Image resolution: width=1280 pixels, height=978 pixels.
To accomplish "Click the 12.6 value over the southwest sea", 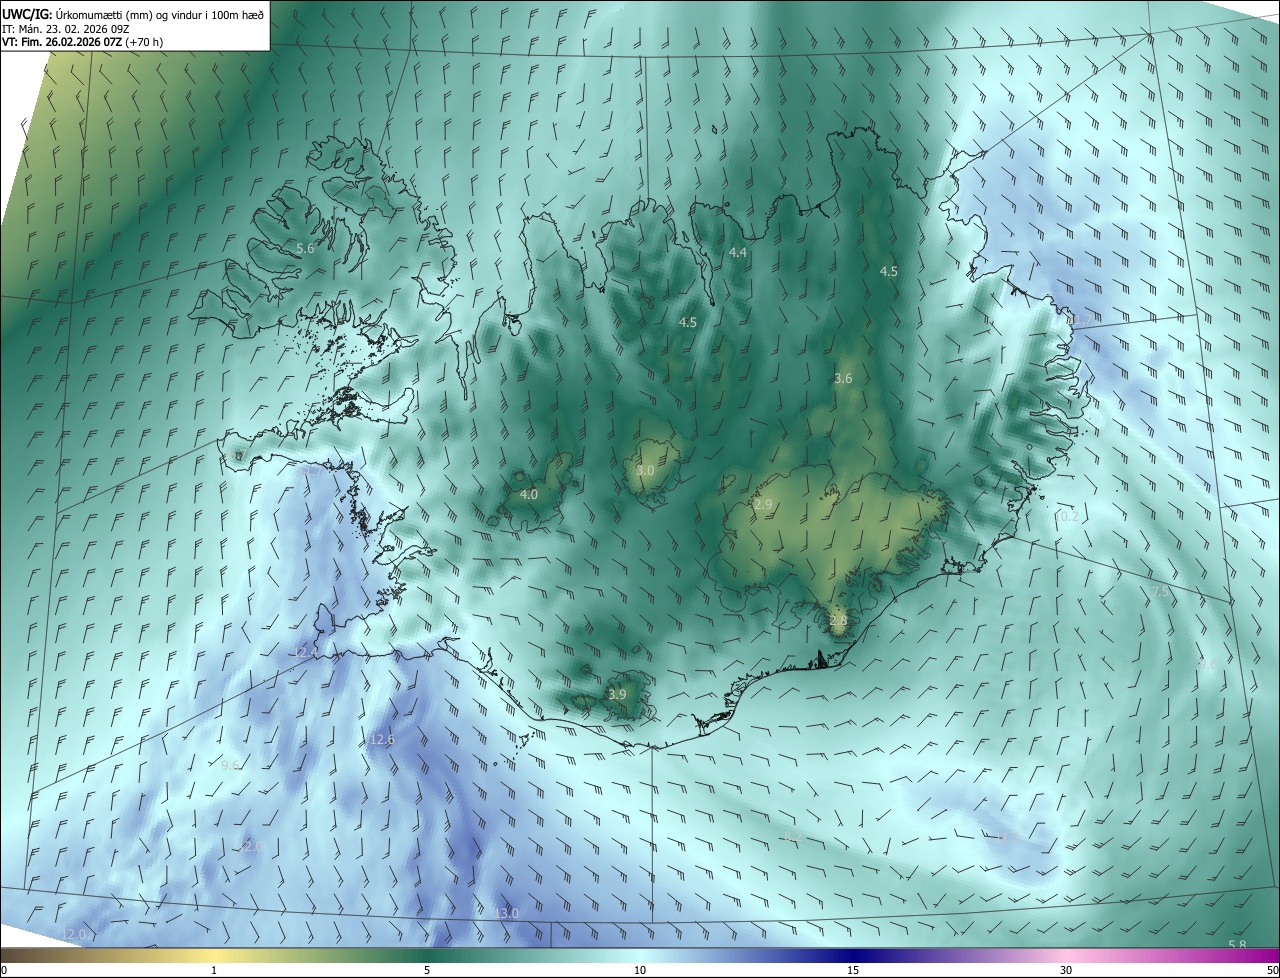I will coord(382,740).
